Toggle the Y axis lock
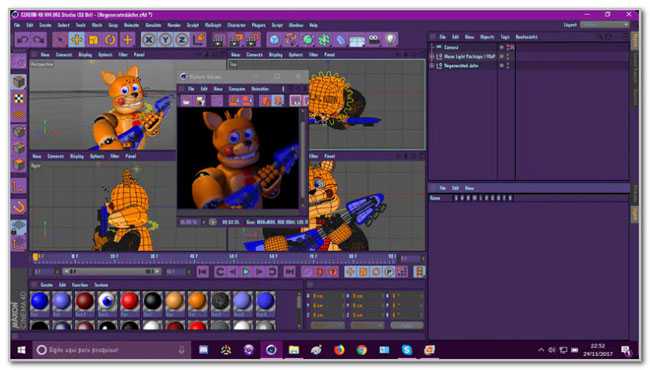 tap(165, 40)
